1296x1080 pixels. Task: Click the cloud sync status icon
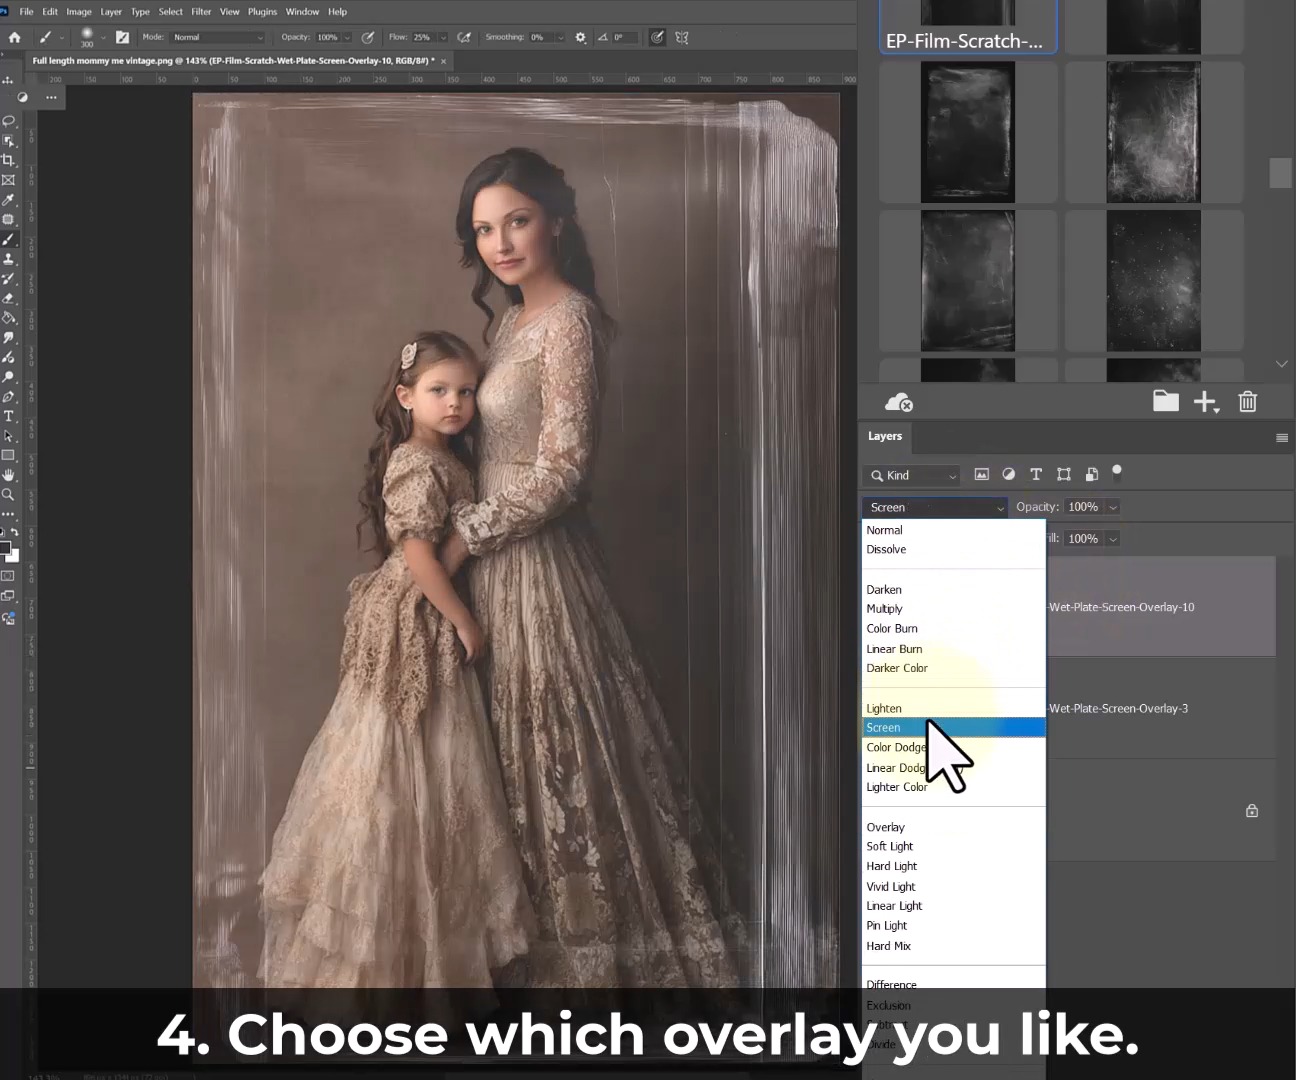(x=899, y=402)
